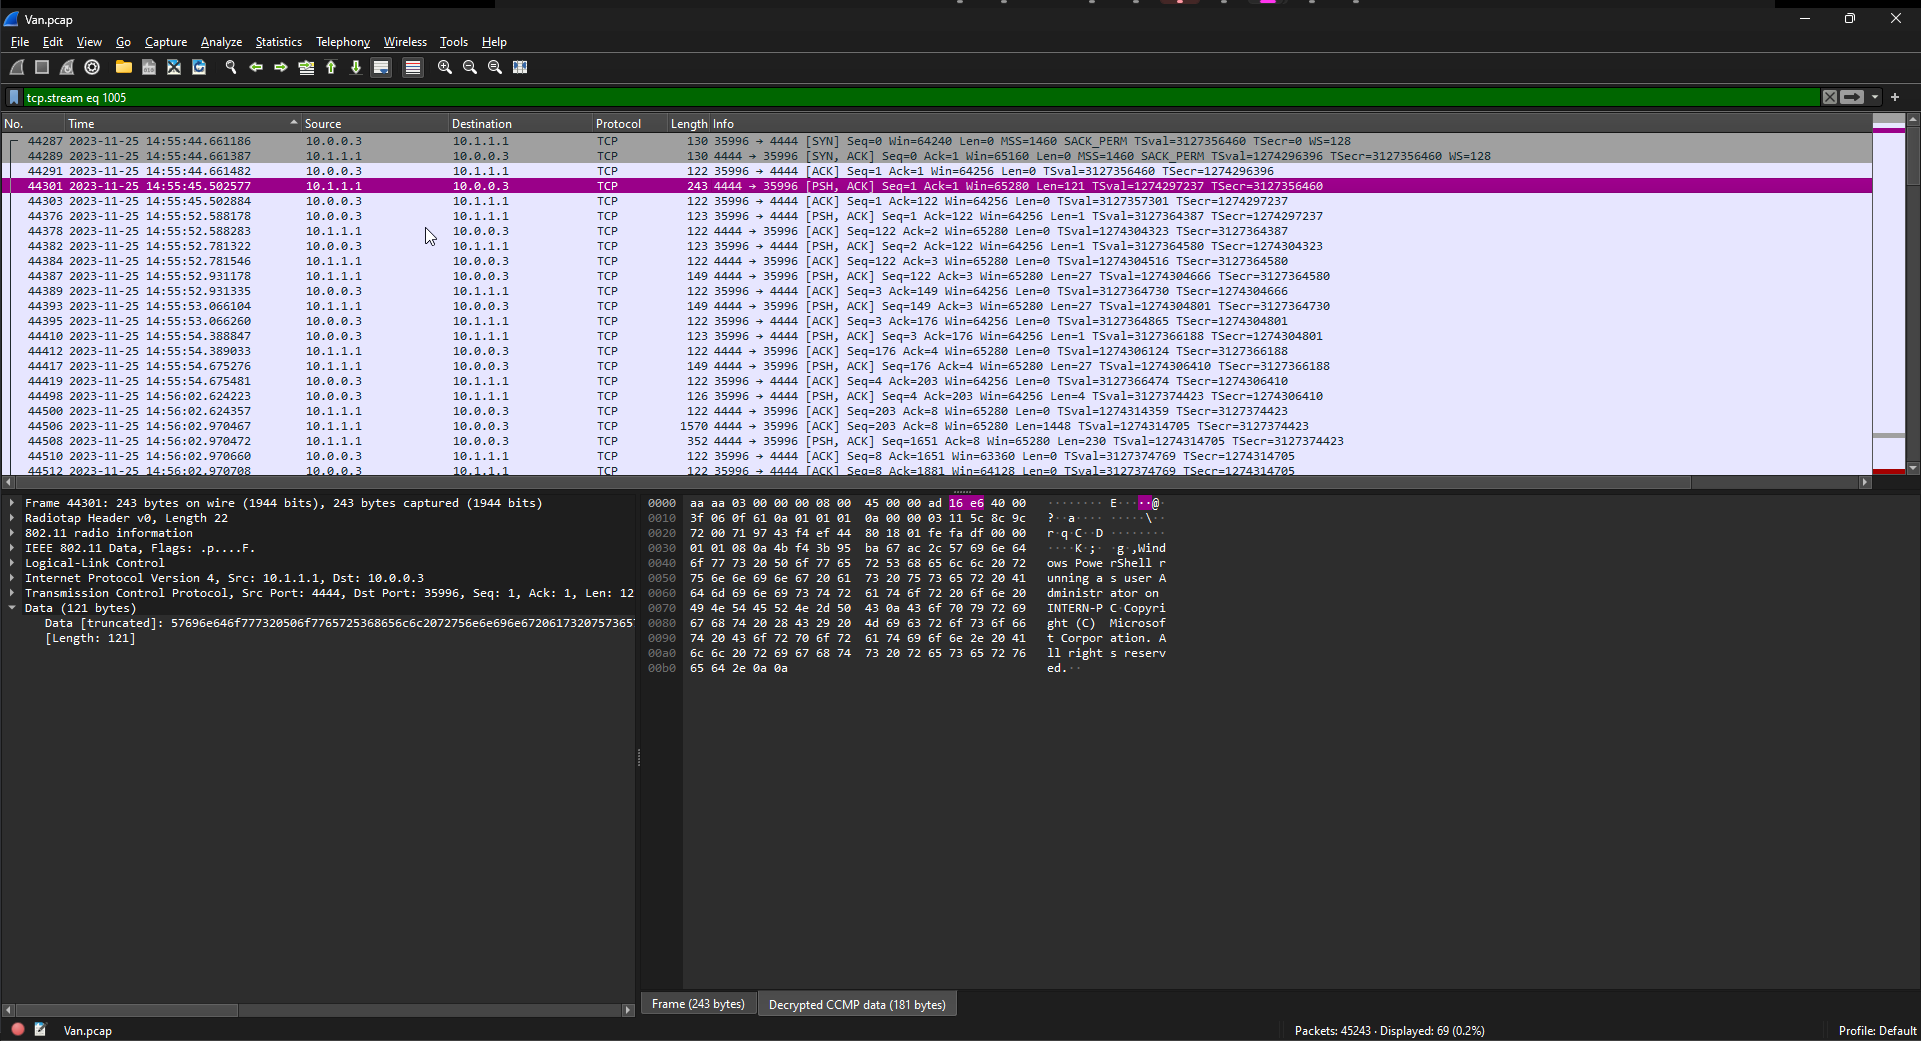1921x1041 pixels.
Task: Open the Wireless menu
Action: [x=405, y=42]
